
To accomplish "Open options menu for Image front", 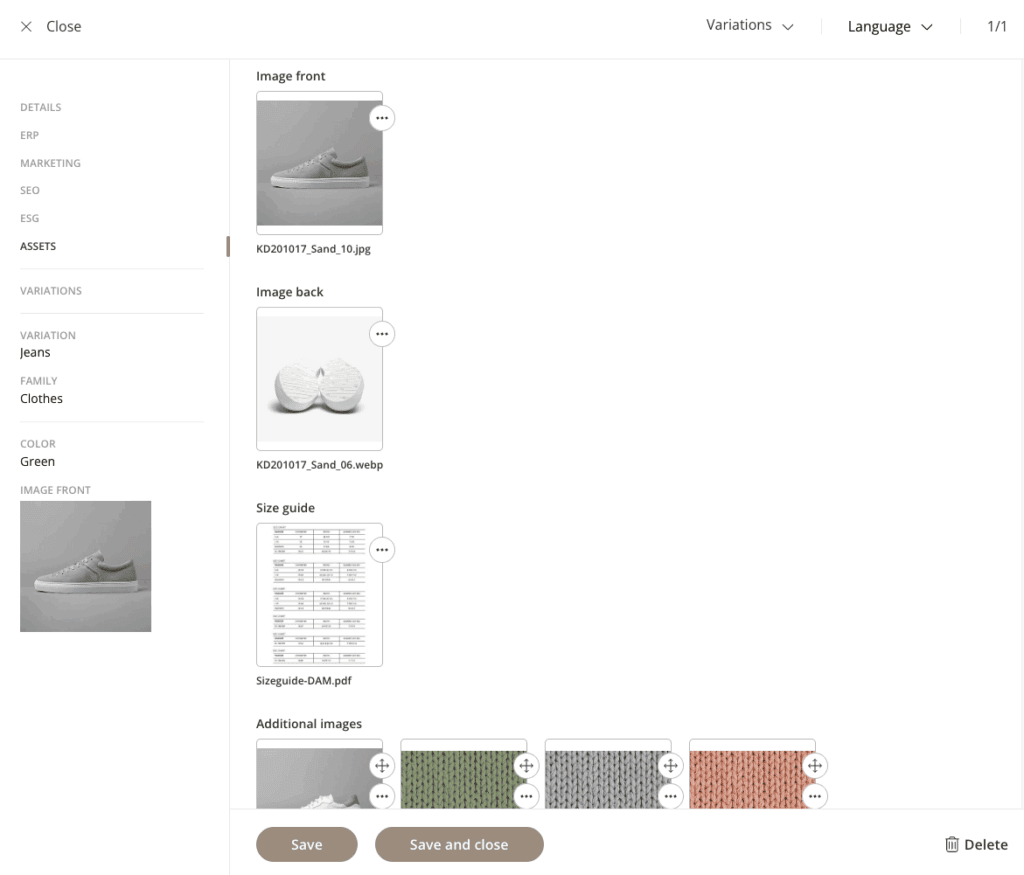I will pyautogui.click(x=382, y=118).
